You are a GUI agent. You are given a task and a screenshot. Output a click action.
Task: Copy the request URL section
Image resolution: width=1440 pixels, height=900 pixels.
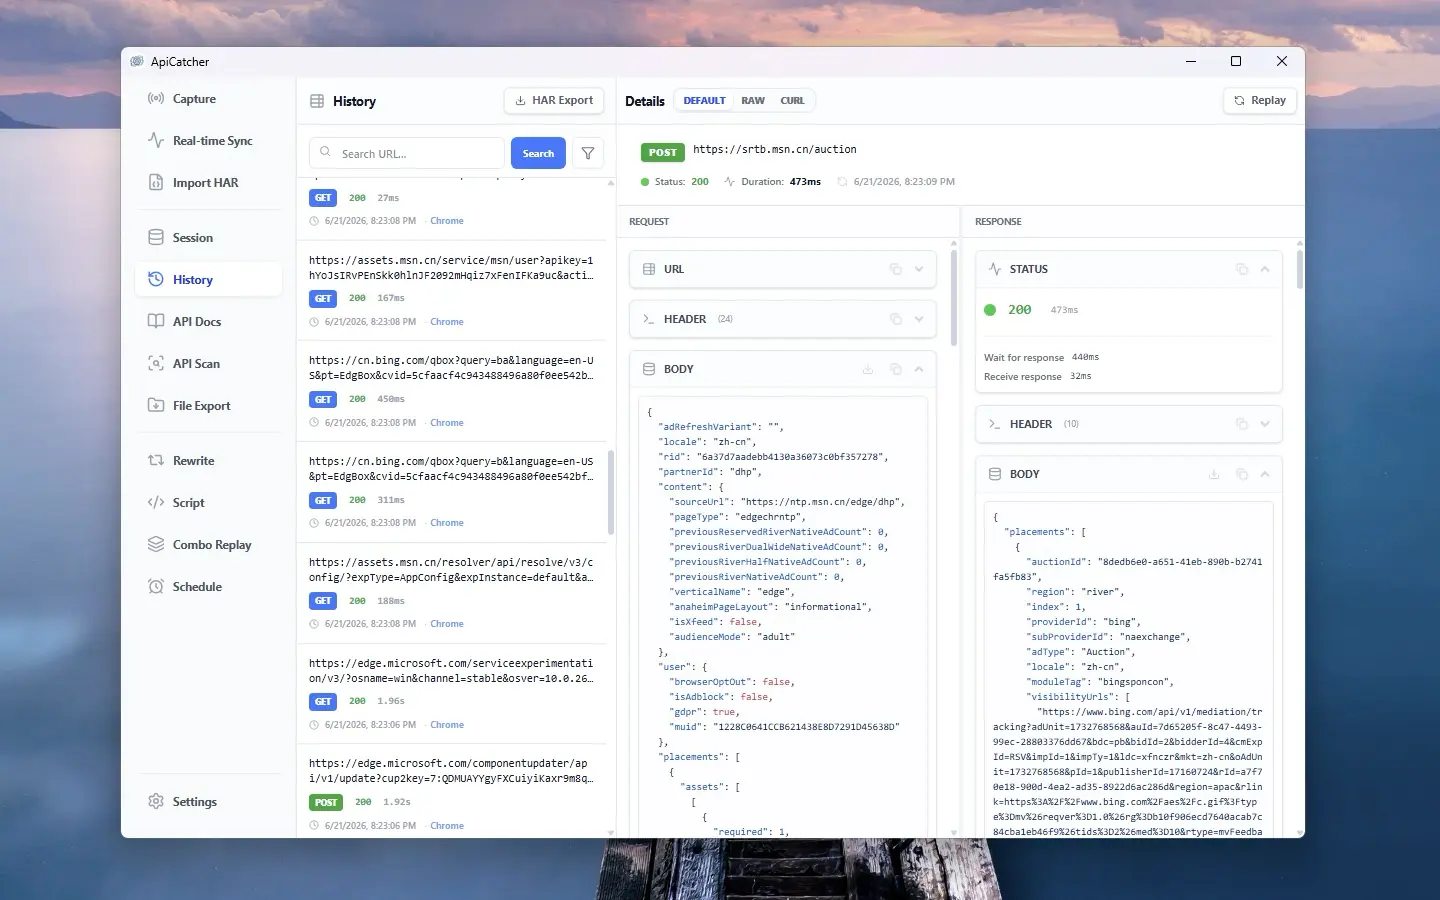tap(896, 269)
